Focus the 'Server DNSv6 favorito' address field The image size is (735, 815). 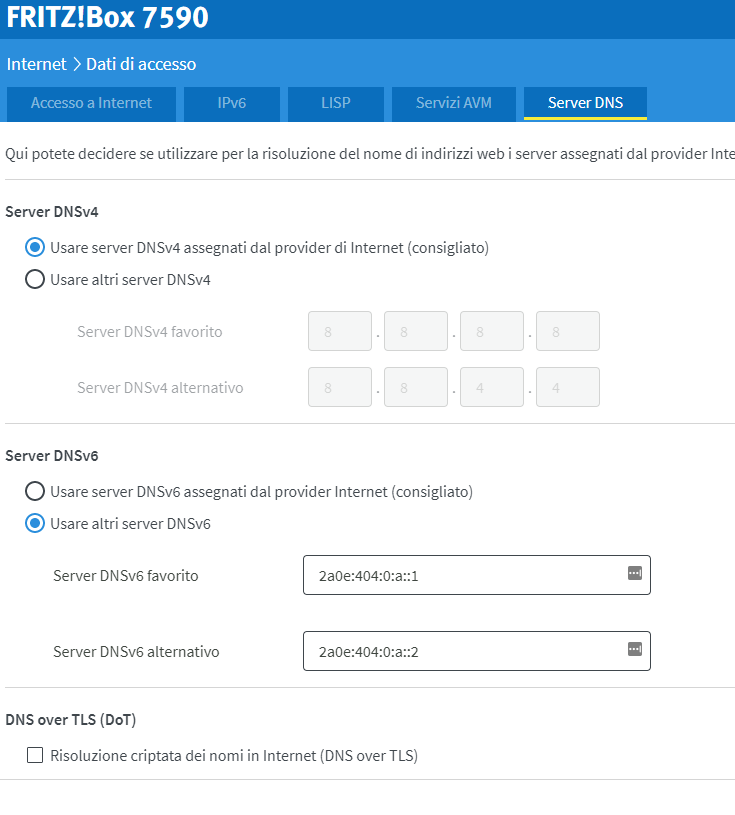(460, 575)
